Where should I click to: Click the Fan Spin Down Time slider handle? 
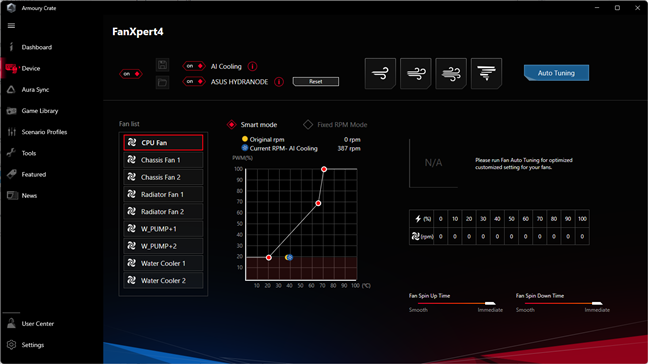click(x=597, y=303)
